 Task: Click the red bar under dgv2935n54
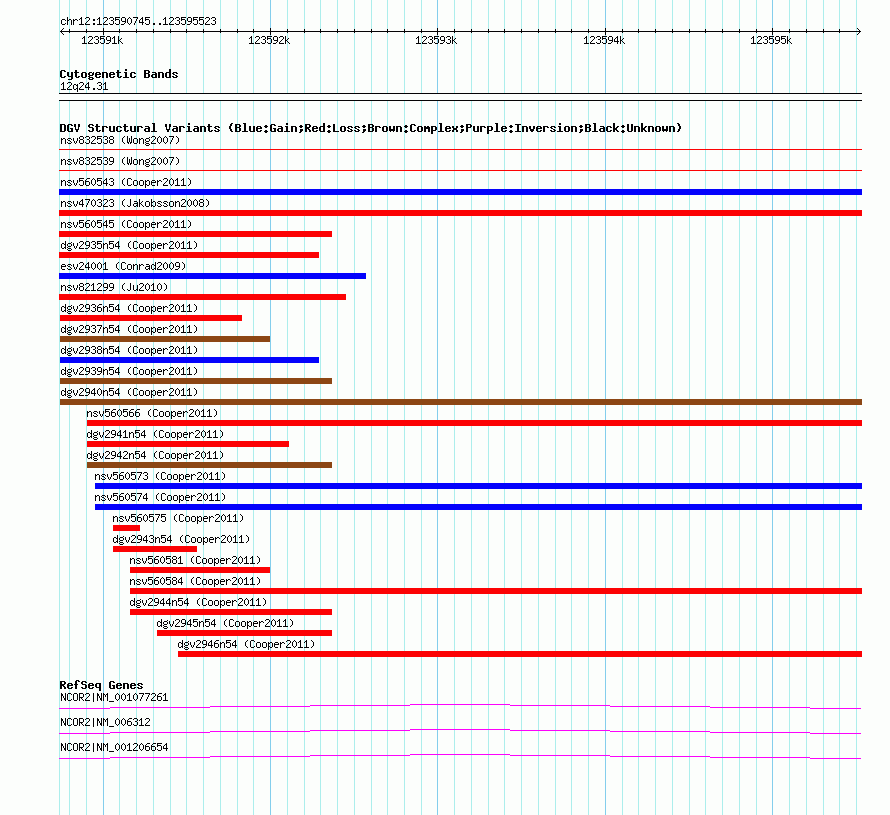[x=189, y=255]
